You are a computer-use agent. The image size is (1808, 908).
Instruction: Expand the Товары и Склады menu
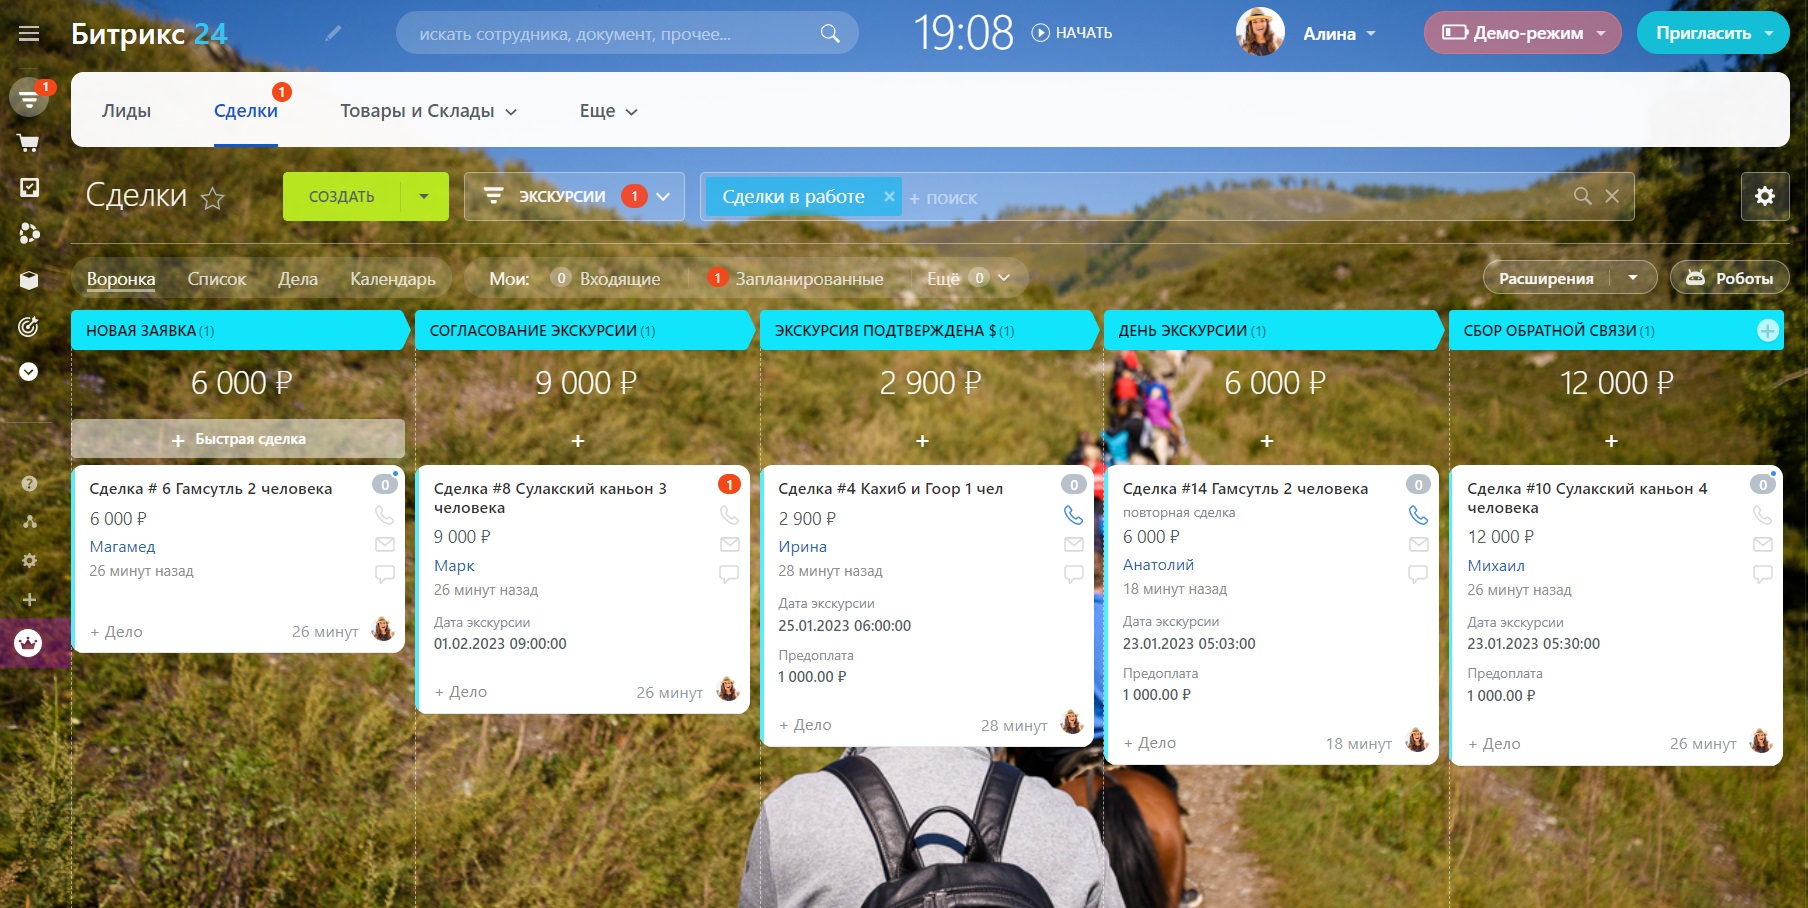429,111
